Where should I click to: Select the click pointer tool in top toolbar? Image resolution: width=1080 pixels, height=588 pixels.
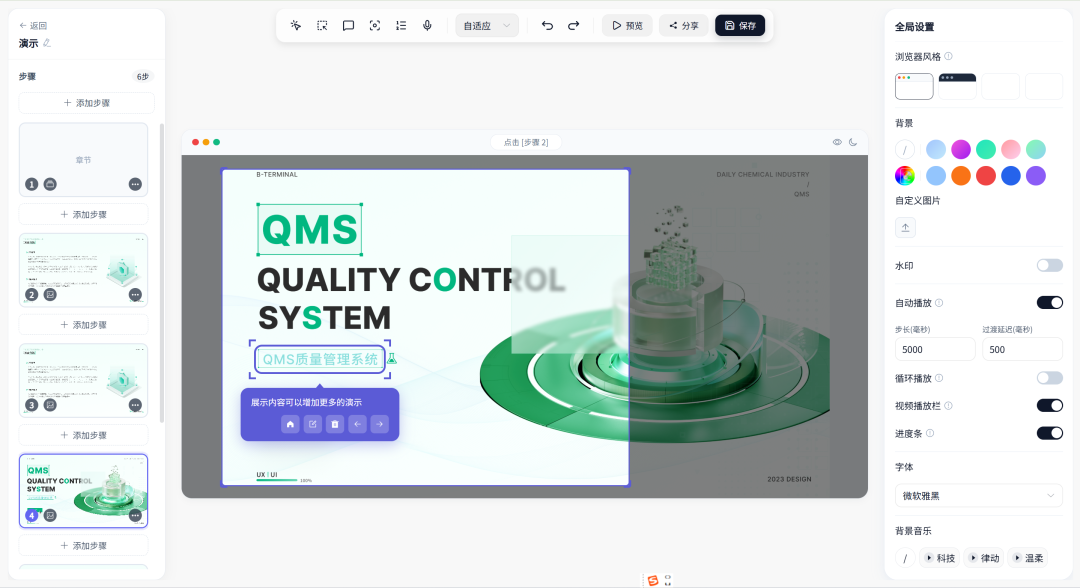coord(295,25)
